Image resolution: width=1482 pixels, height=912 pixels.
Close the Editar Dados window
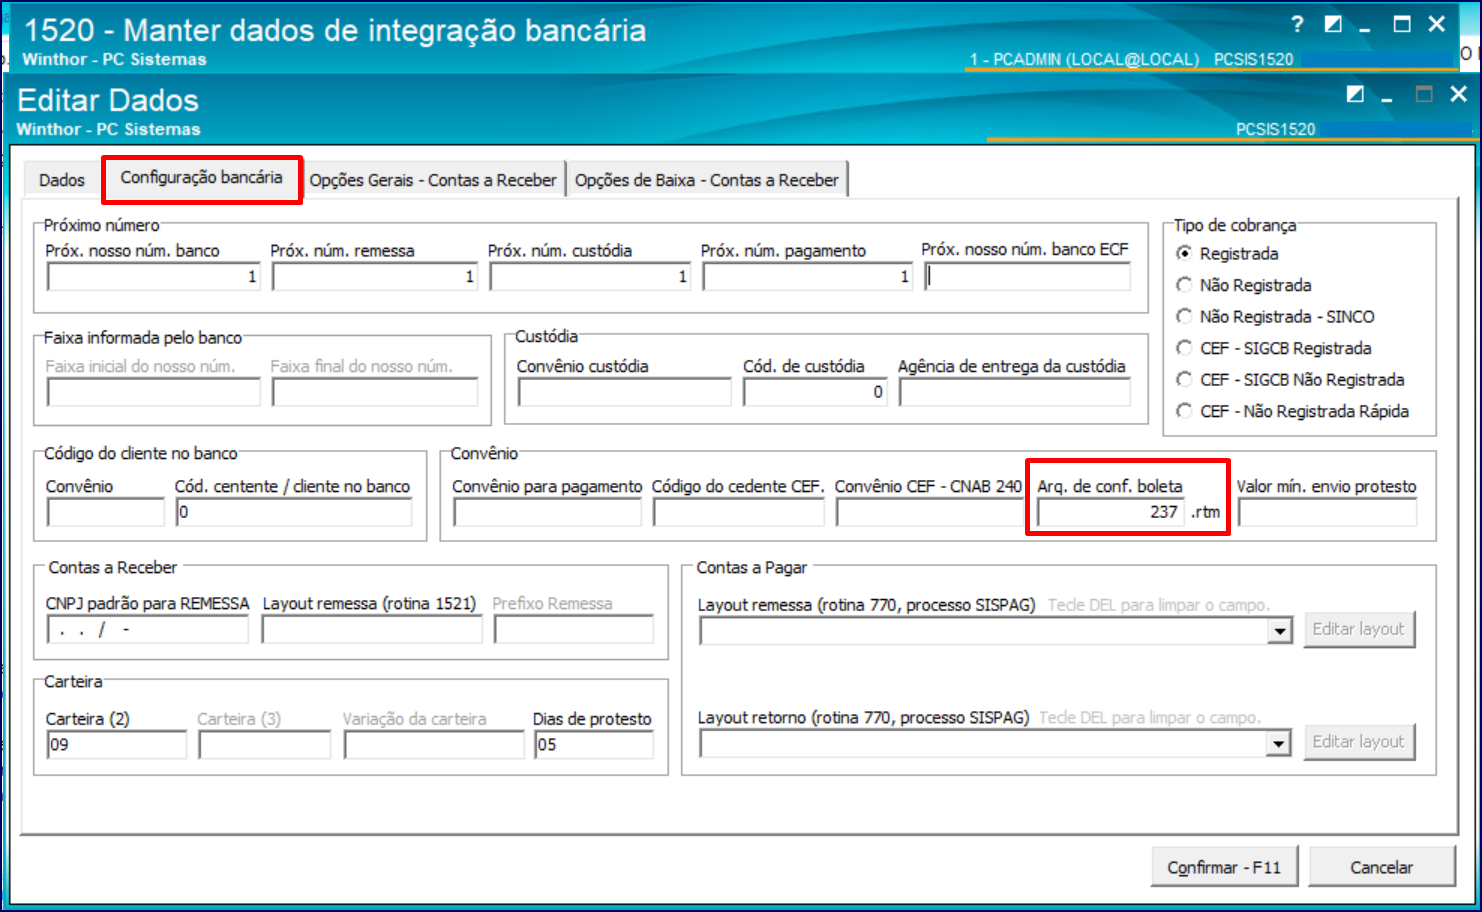pos(1458,94)
